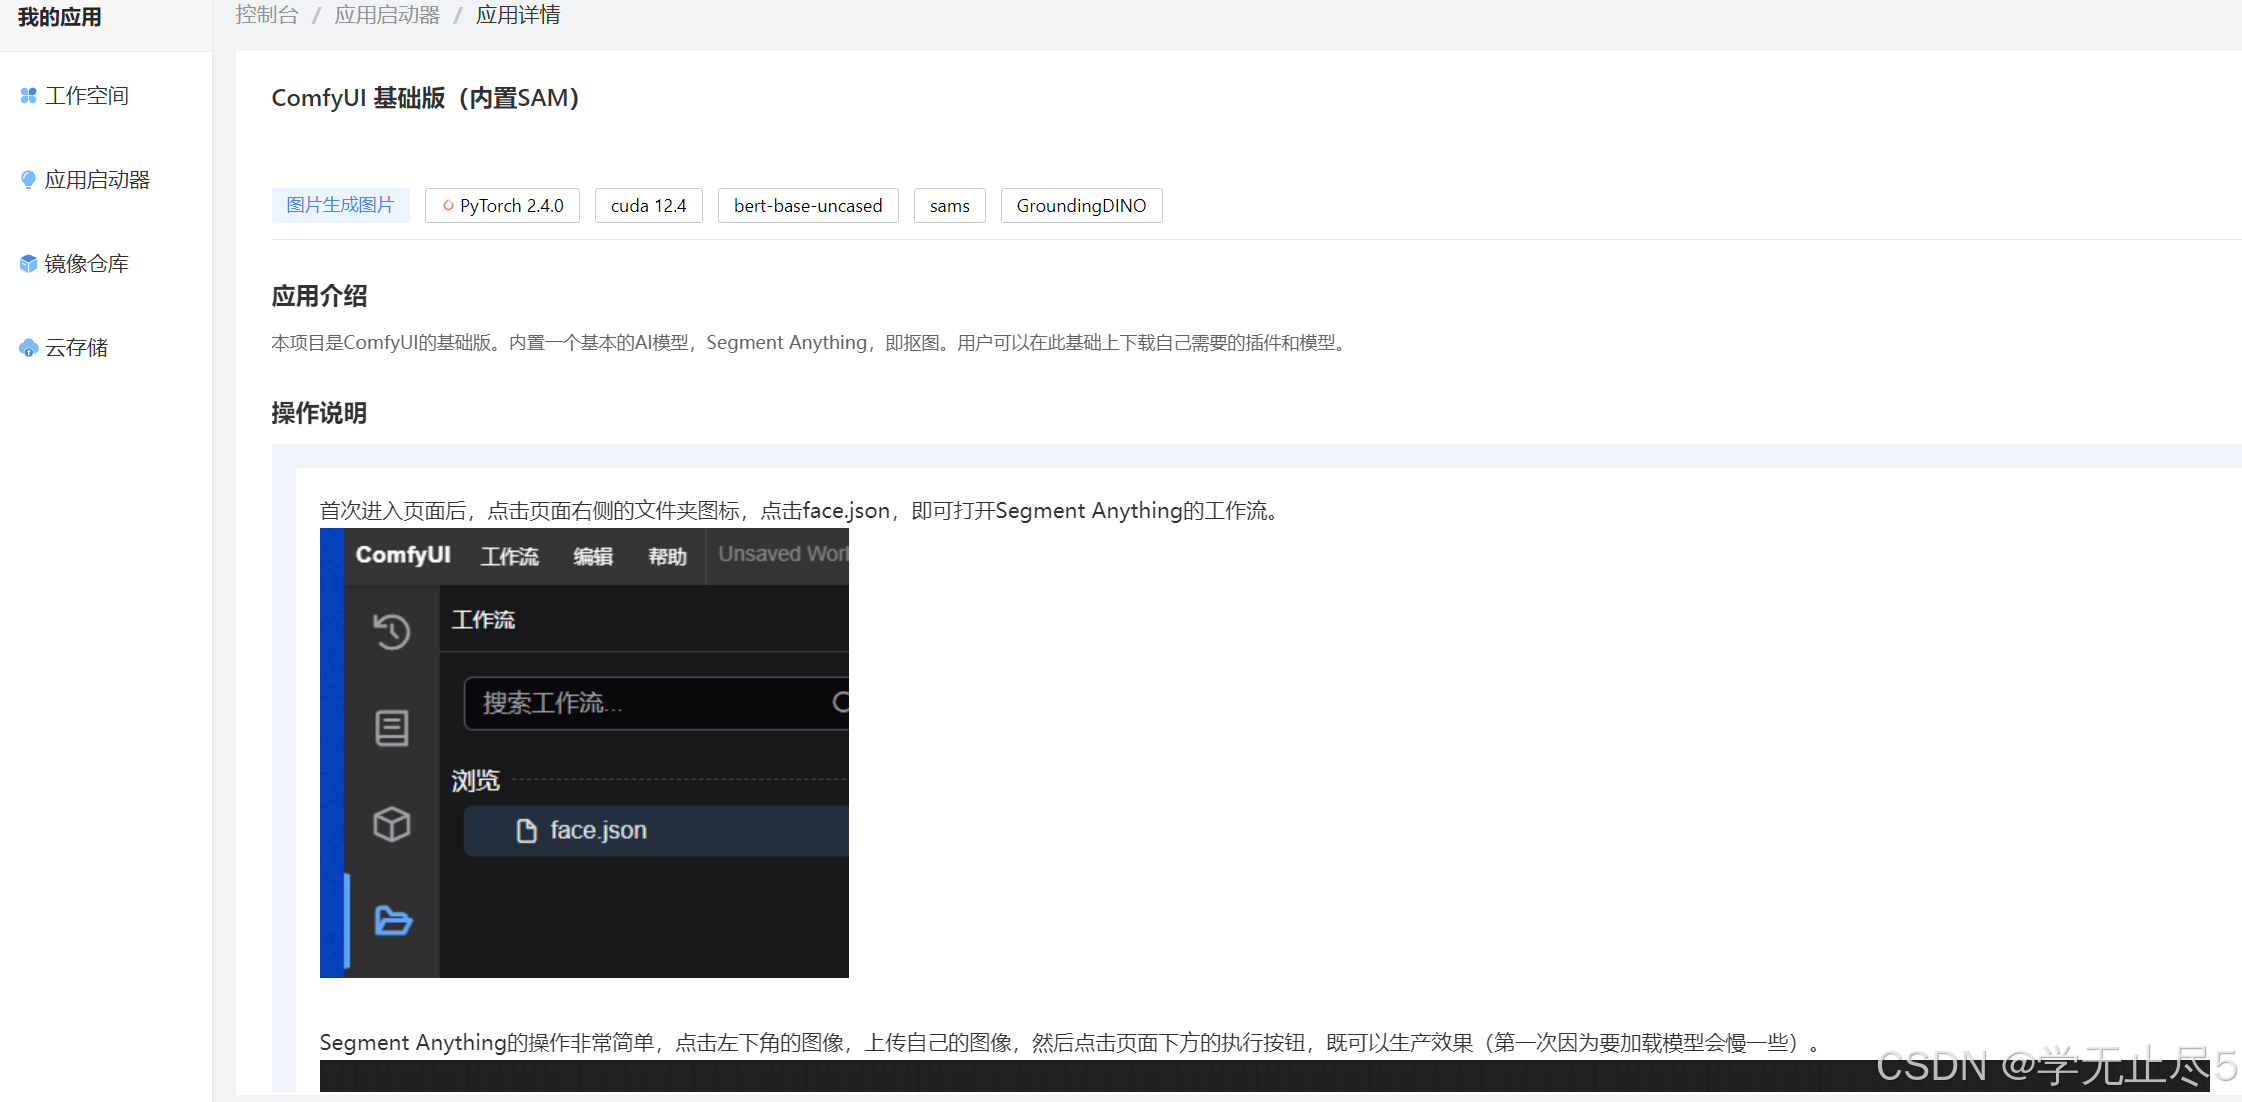Select the Unsaved Workflow tab
The width and height of the screenshot is (2242, 1102).
(x=782, y=554)
